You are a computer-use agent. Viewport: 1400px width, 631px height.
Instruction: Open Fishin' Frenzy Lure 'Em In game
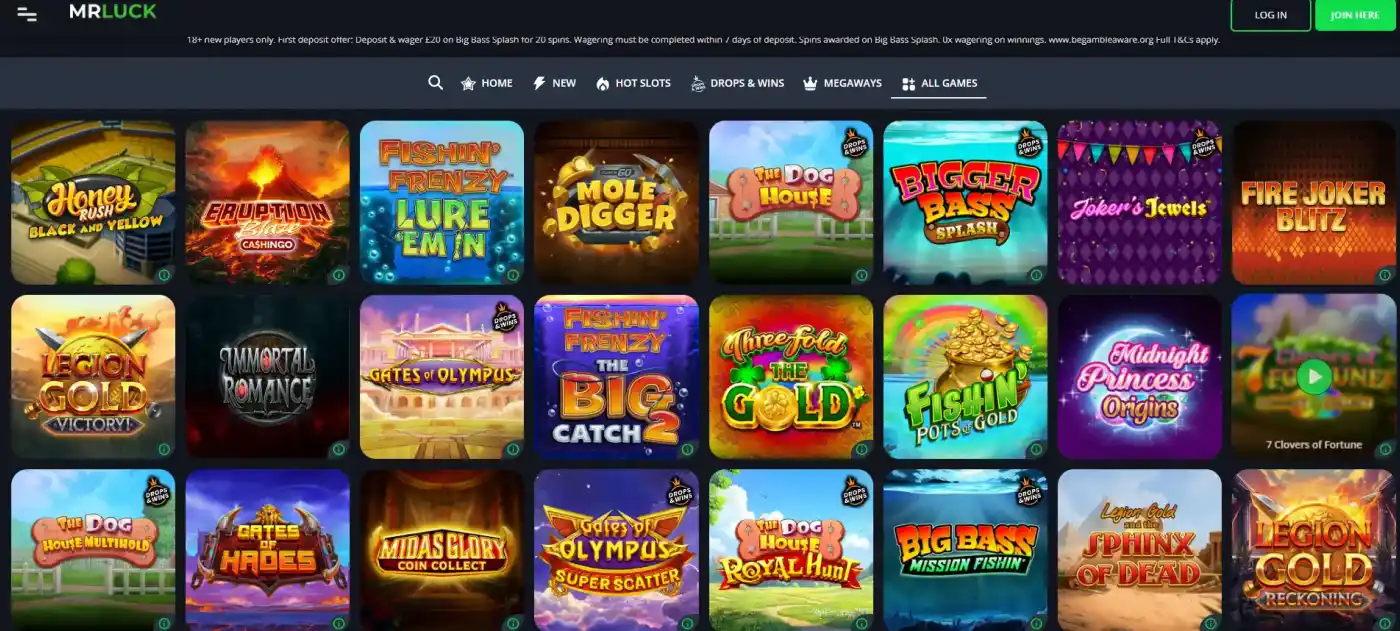442,203
